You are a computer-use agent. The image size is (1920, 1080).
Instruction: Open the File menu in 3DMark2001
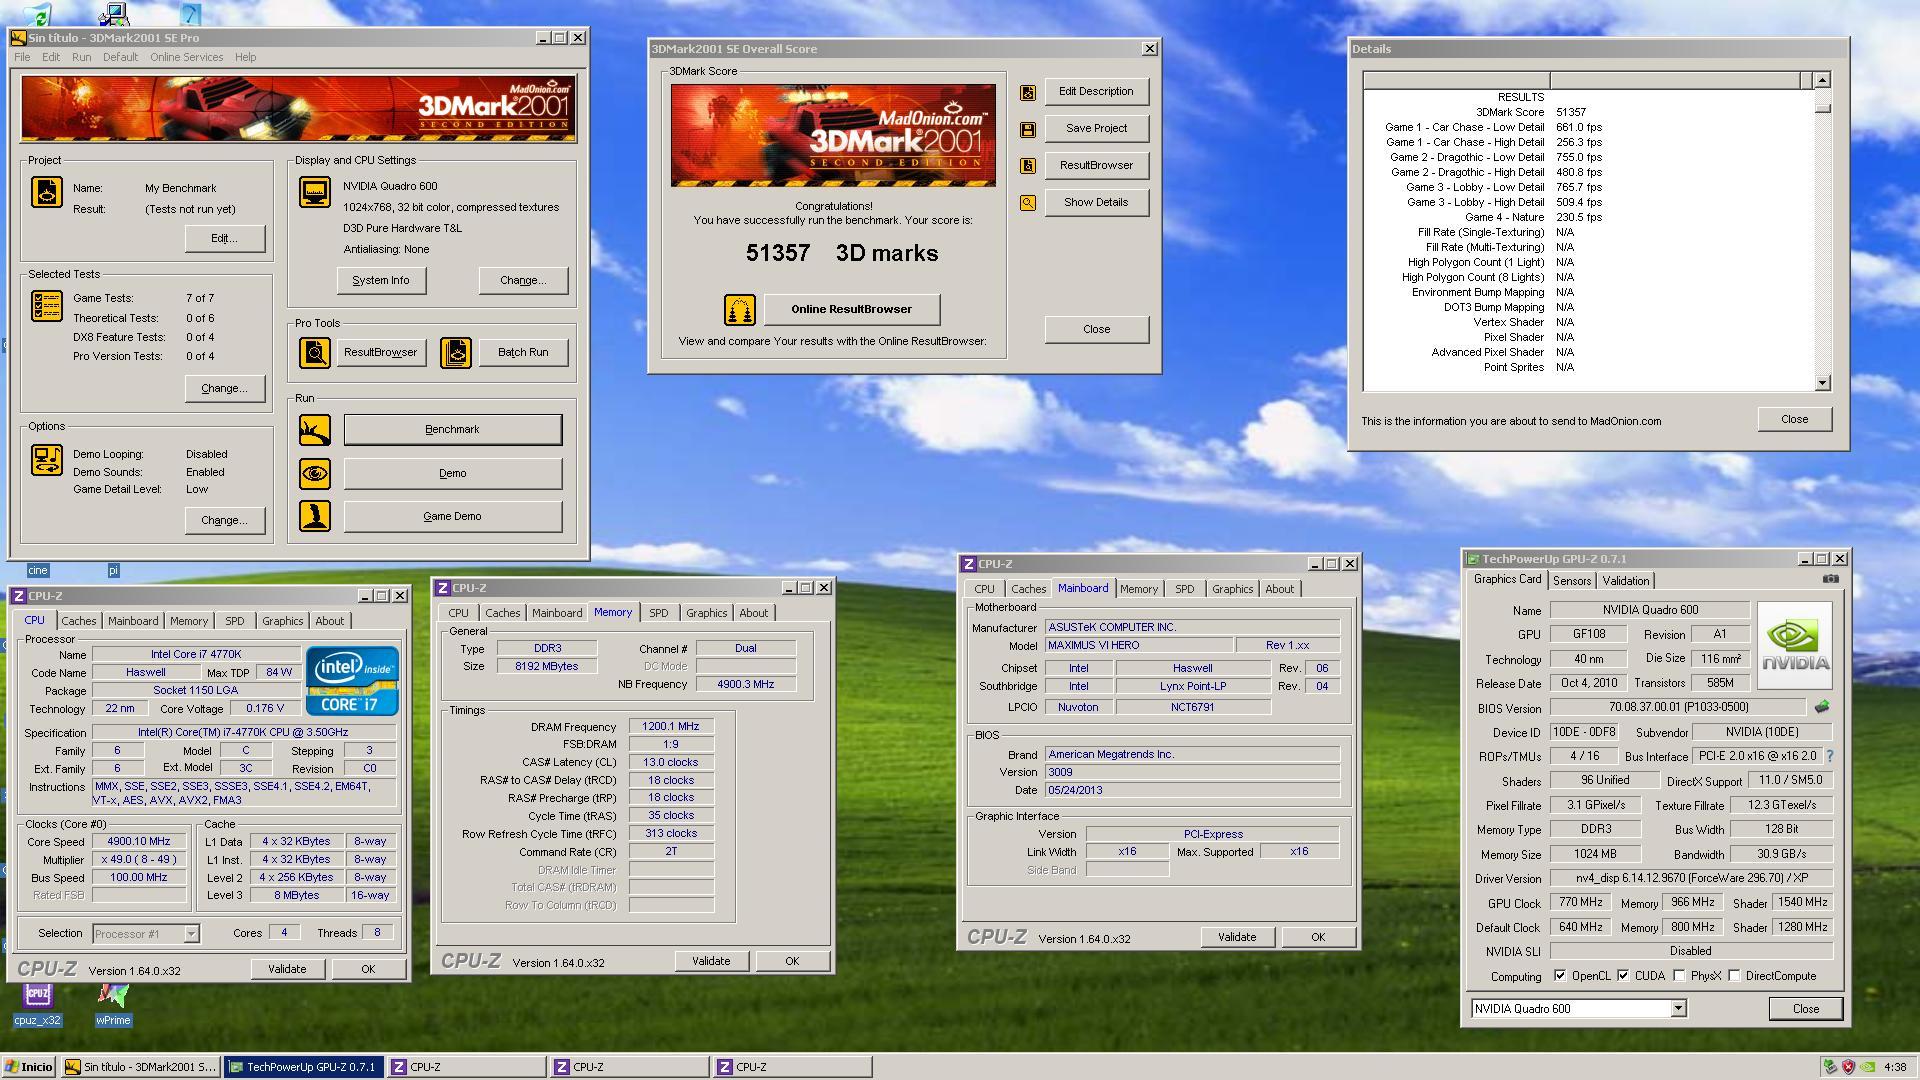[x=22, y=57]
